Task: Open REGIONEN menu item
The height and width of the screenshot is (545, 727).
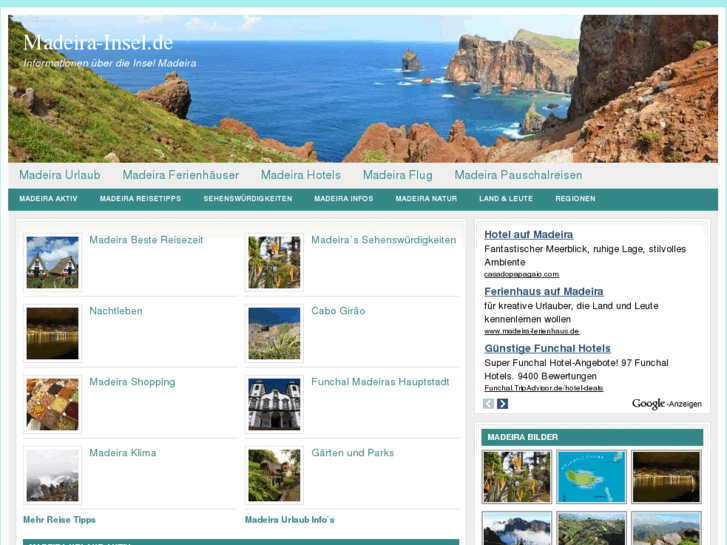Action: (x=575, y=199)
